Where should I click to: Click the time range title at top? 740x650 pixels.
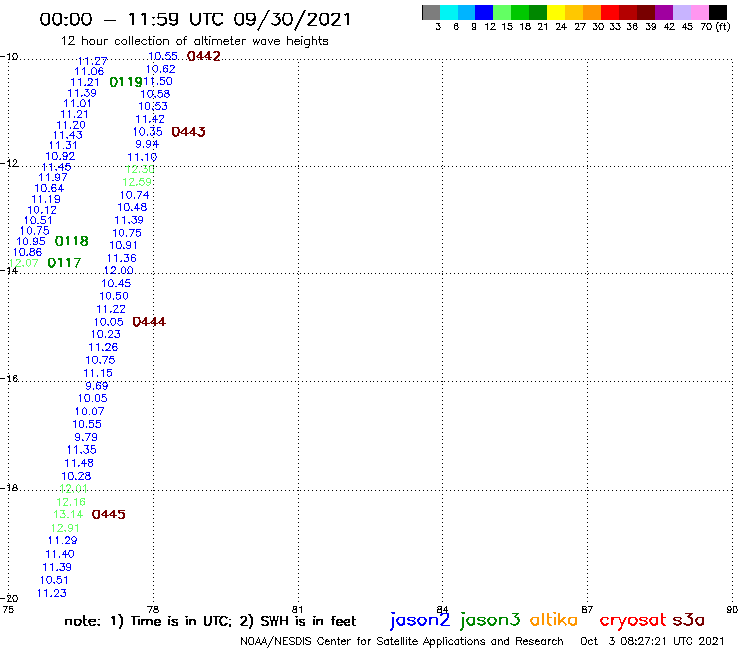[195, 19]
